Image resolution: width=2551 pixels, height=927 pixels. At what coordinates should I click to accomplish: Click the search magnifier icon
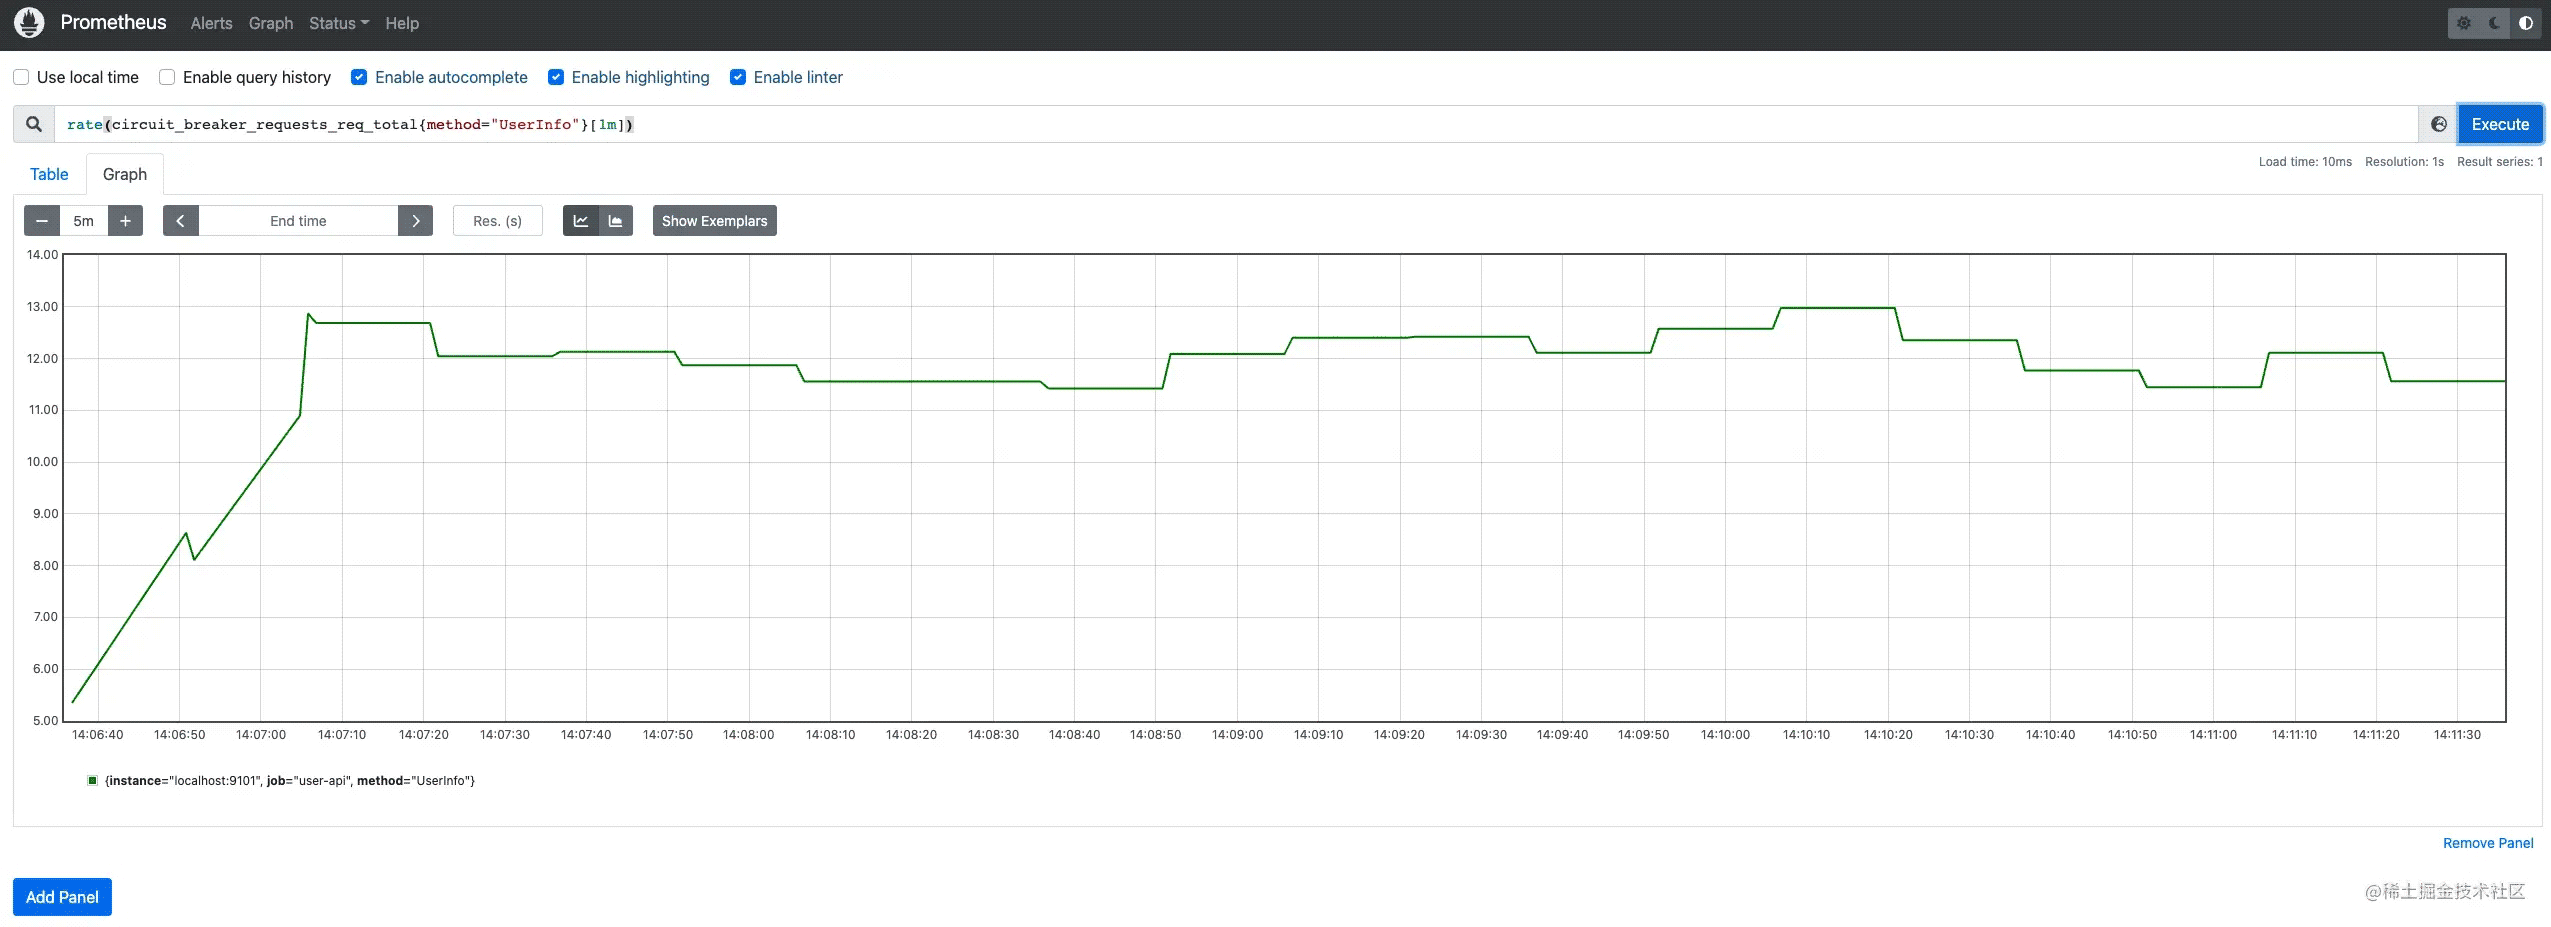(34, 124)
